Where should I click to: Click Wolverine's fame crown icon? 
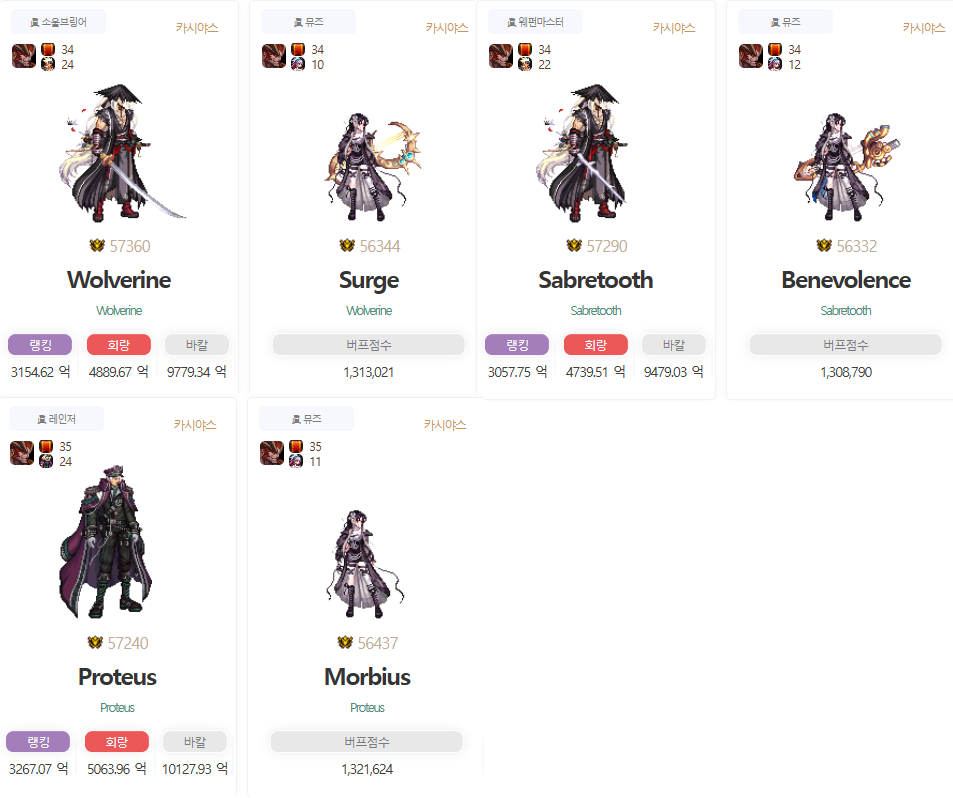(x=97, y=246)
